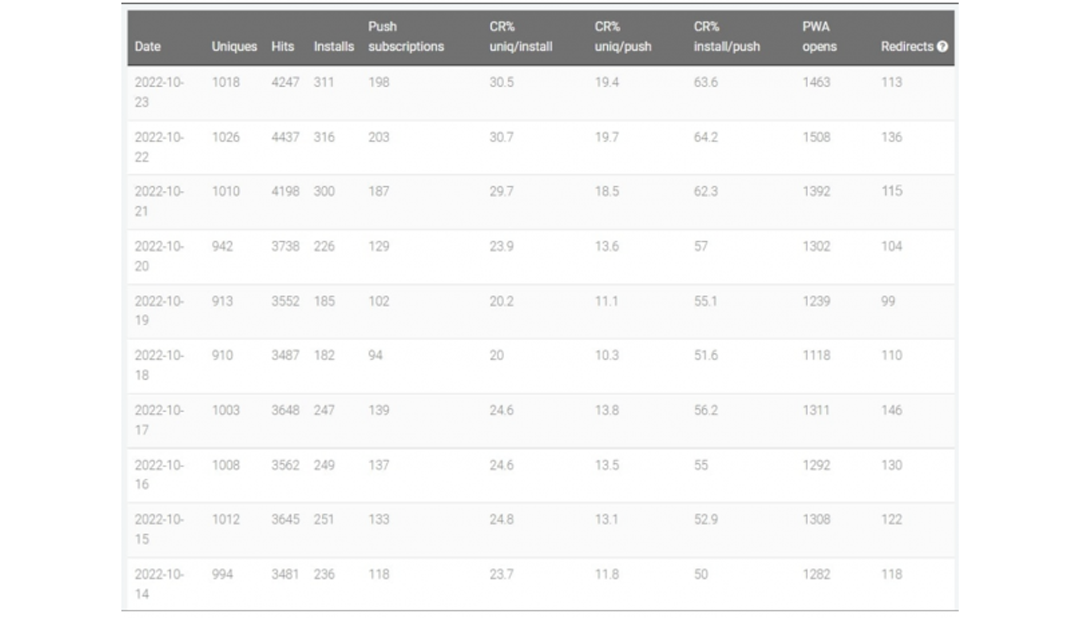Click the 2022-10-22 date cell
This screenshot has height=618, width=1080.
coord(159,146)
